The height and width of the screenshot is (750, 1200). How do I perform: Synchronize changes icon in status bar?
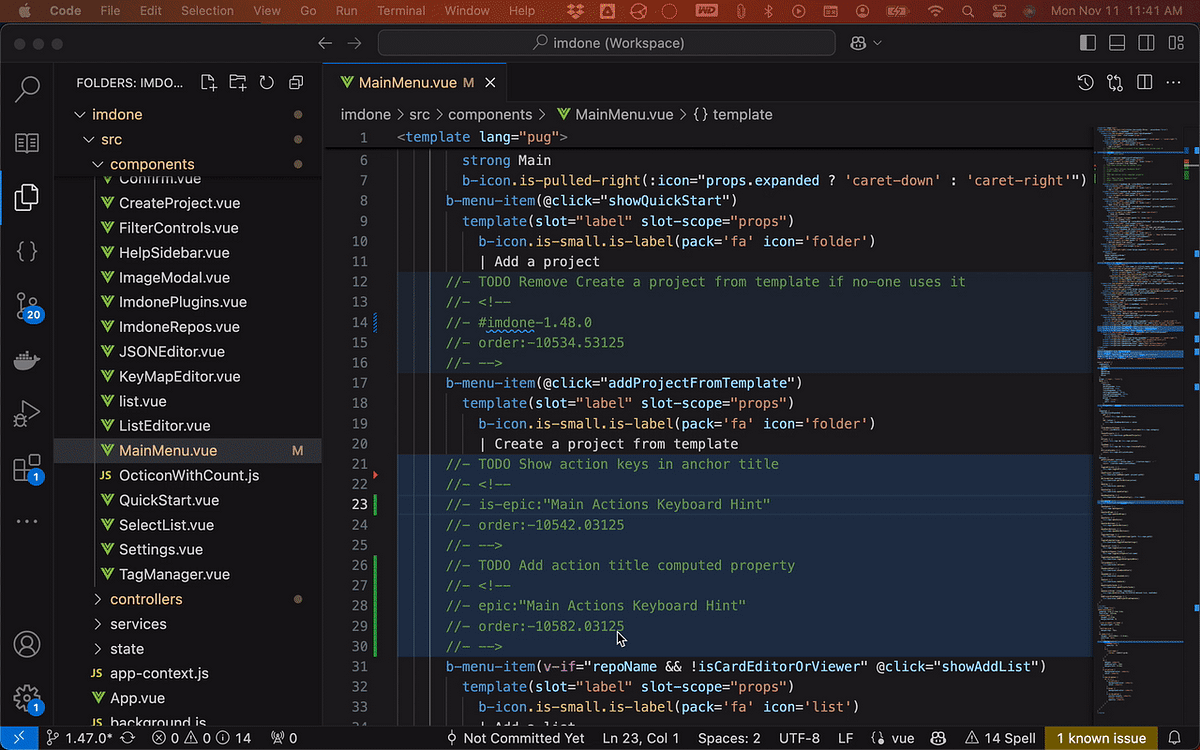pyautogui.click(x=127, y=738)
